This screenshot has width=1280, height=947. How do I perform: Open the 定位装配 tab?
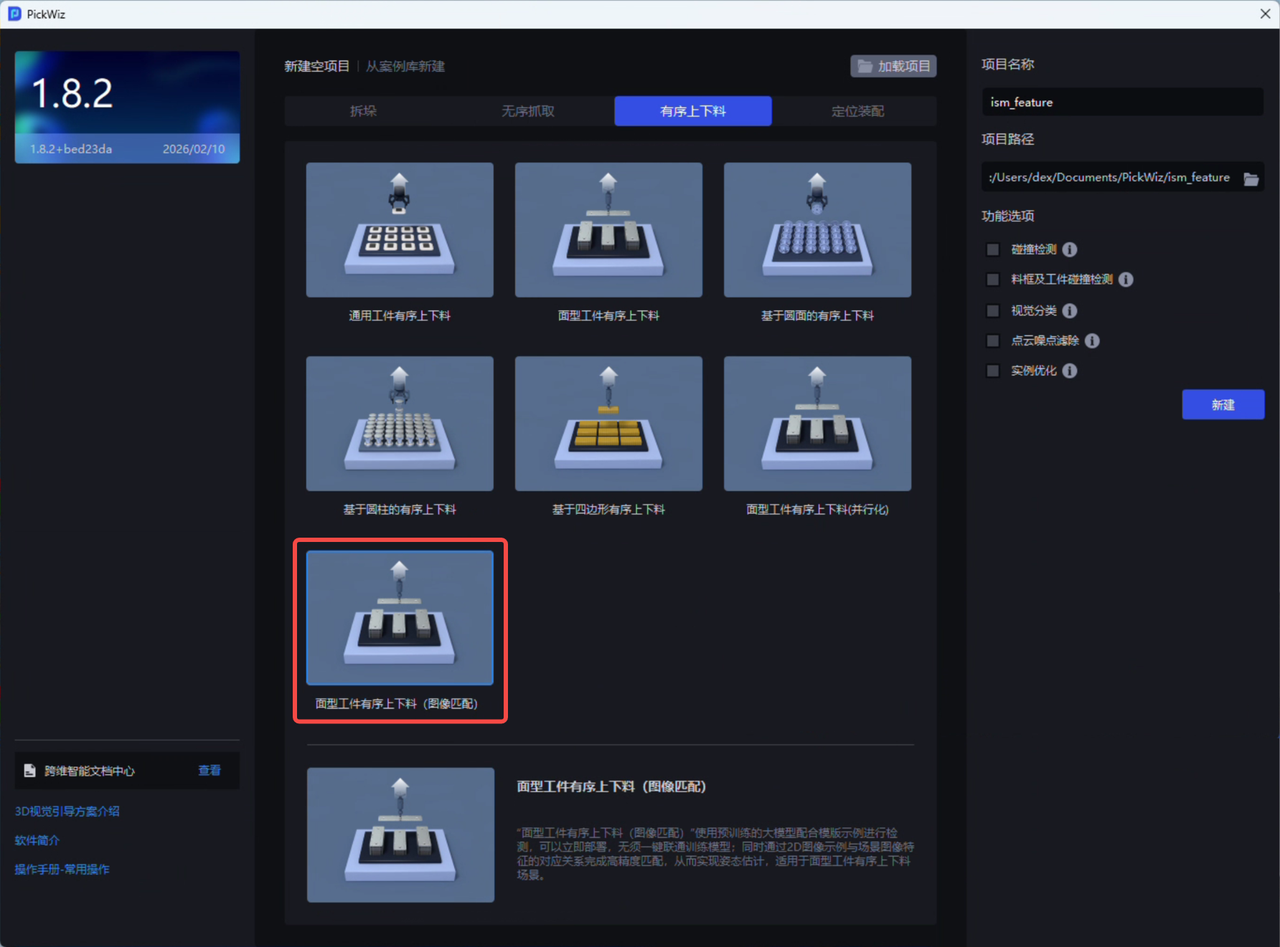point(857,111)
